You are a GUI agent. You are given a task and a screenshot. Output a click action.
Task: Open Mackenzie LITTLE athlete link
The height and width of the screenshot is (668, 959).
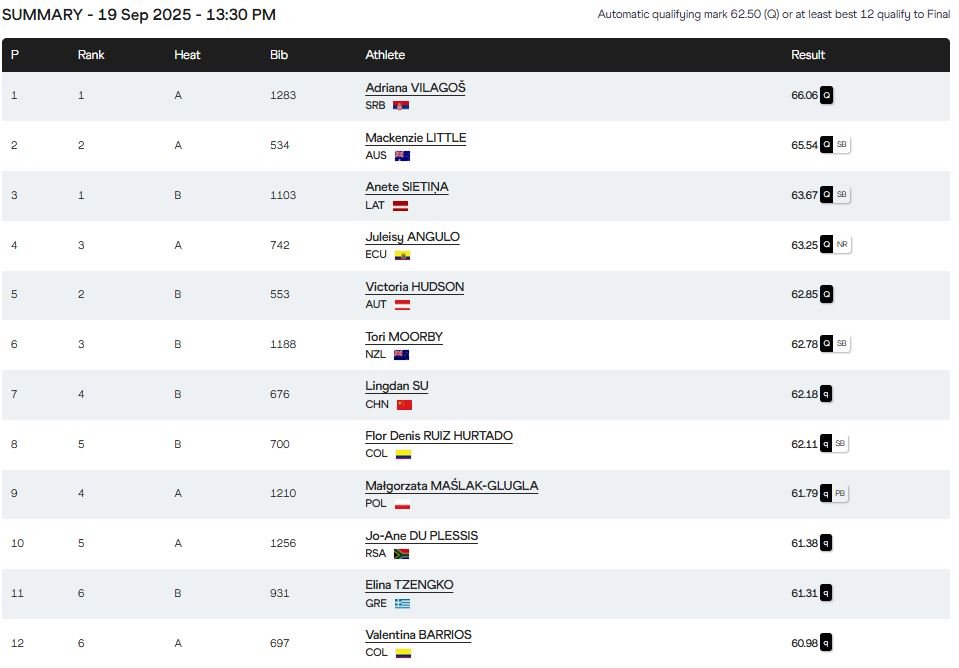pyautogui.click(x=415, y=138)
